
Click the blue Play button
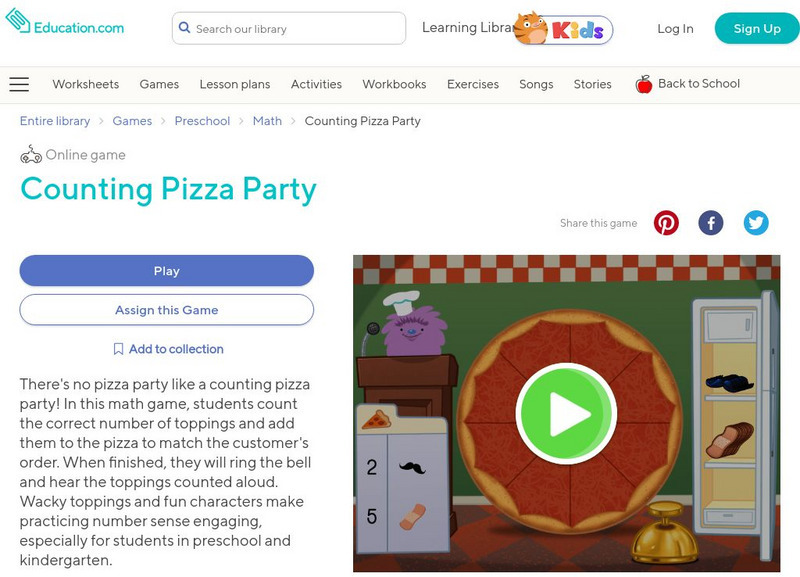click(x=167, y=271)
